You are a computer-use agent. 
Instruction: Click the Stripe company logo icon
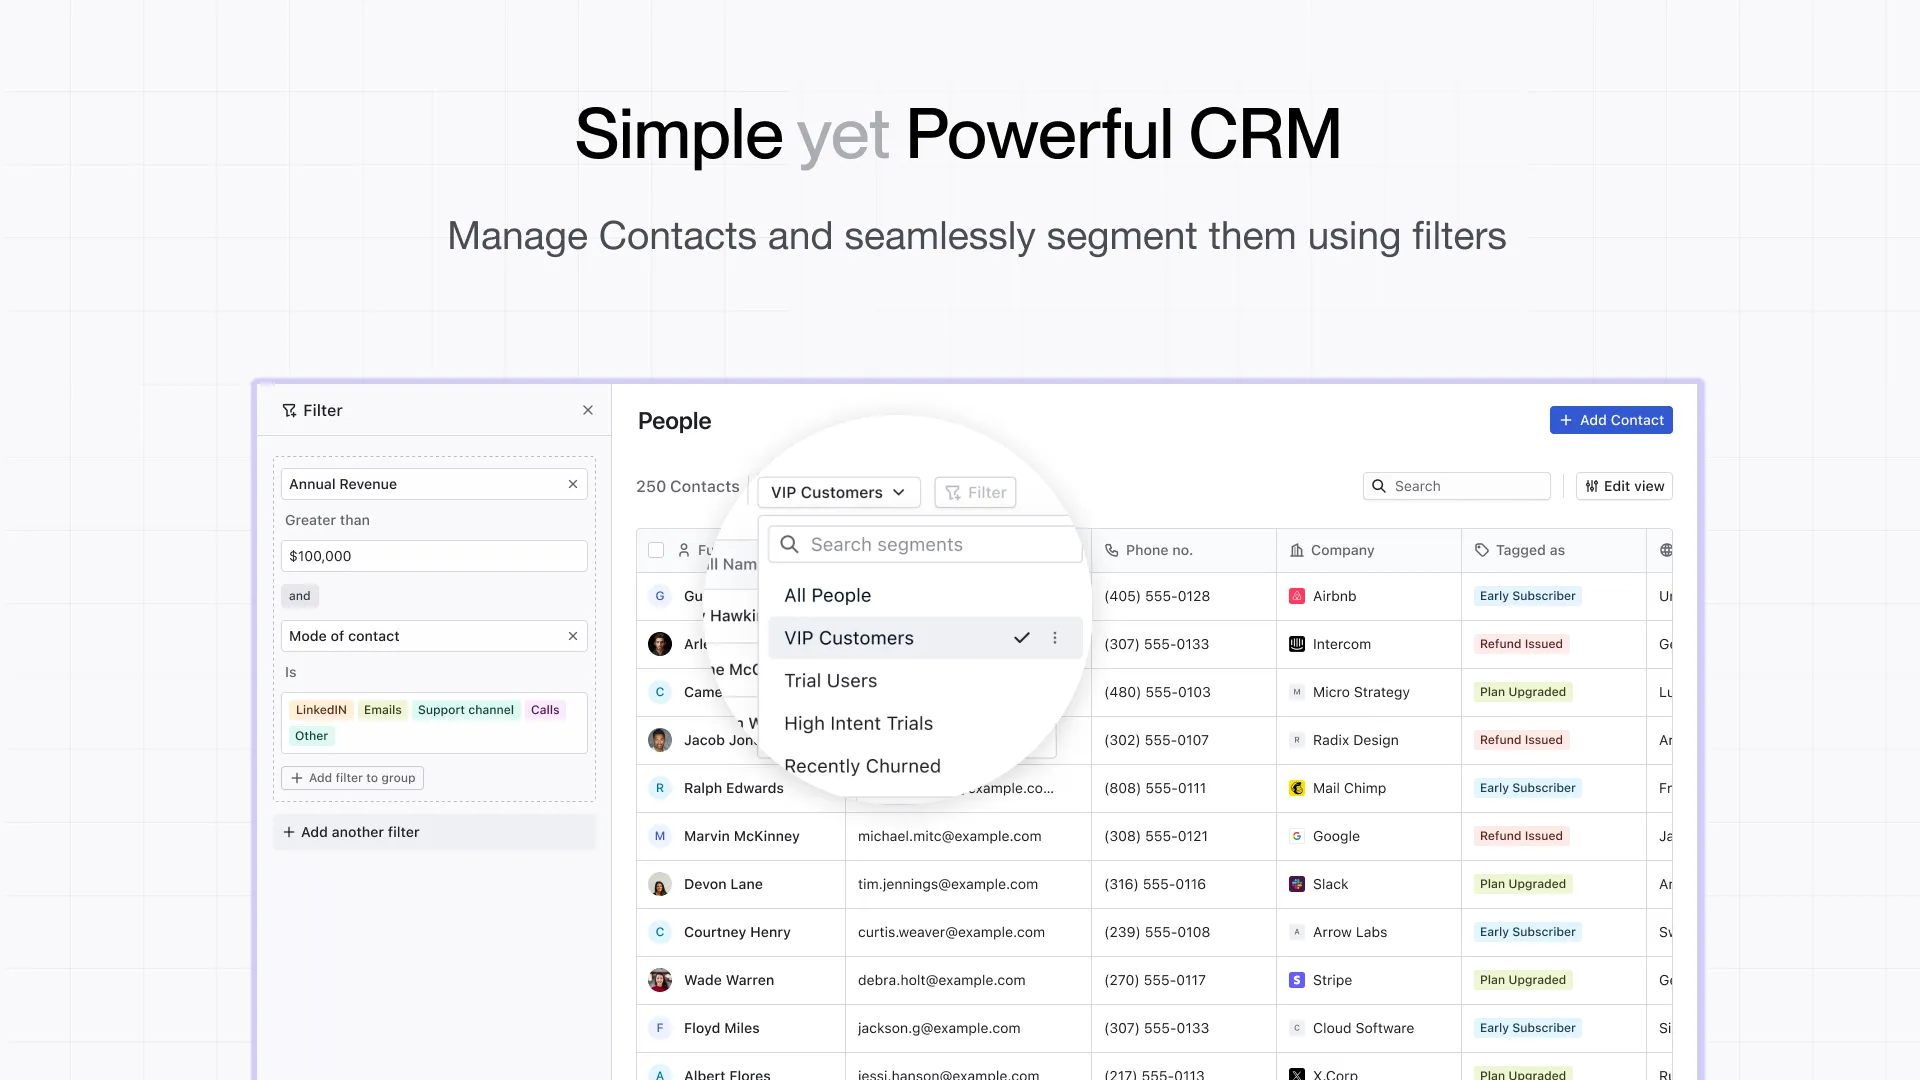(1297, 980)
